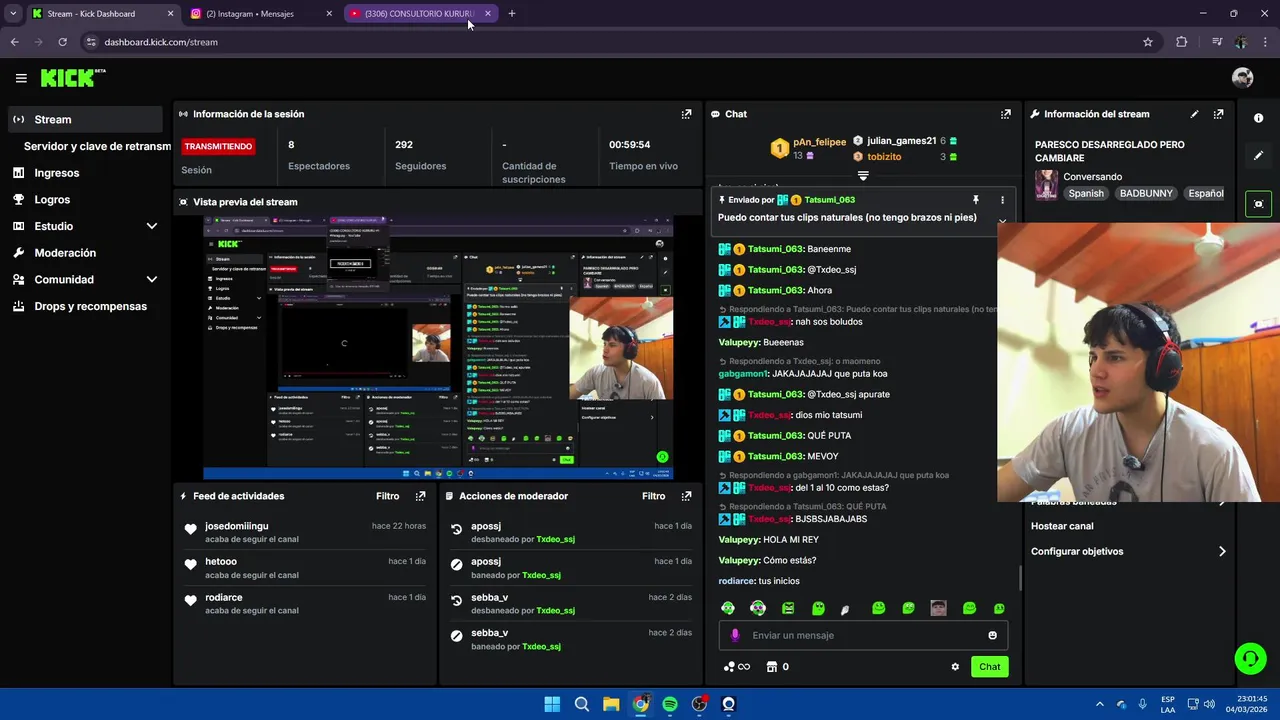Click taskbar Search icon

coord(581,704)
